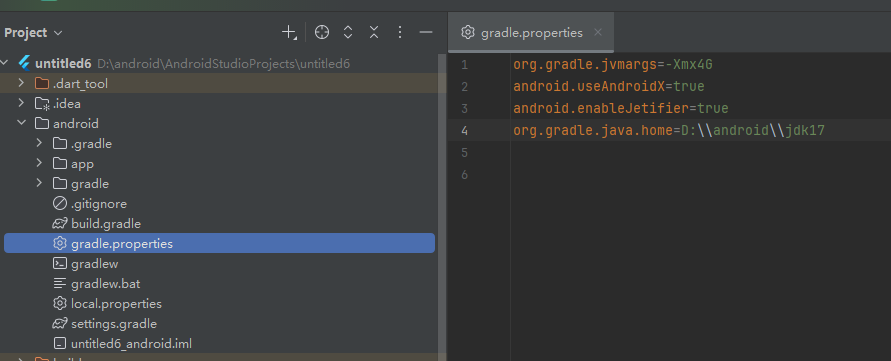Click the project path D:\android\AndroidStudioProjects\untitled6
Viewport: 891px width, 361px height.
(223, 64)
